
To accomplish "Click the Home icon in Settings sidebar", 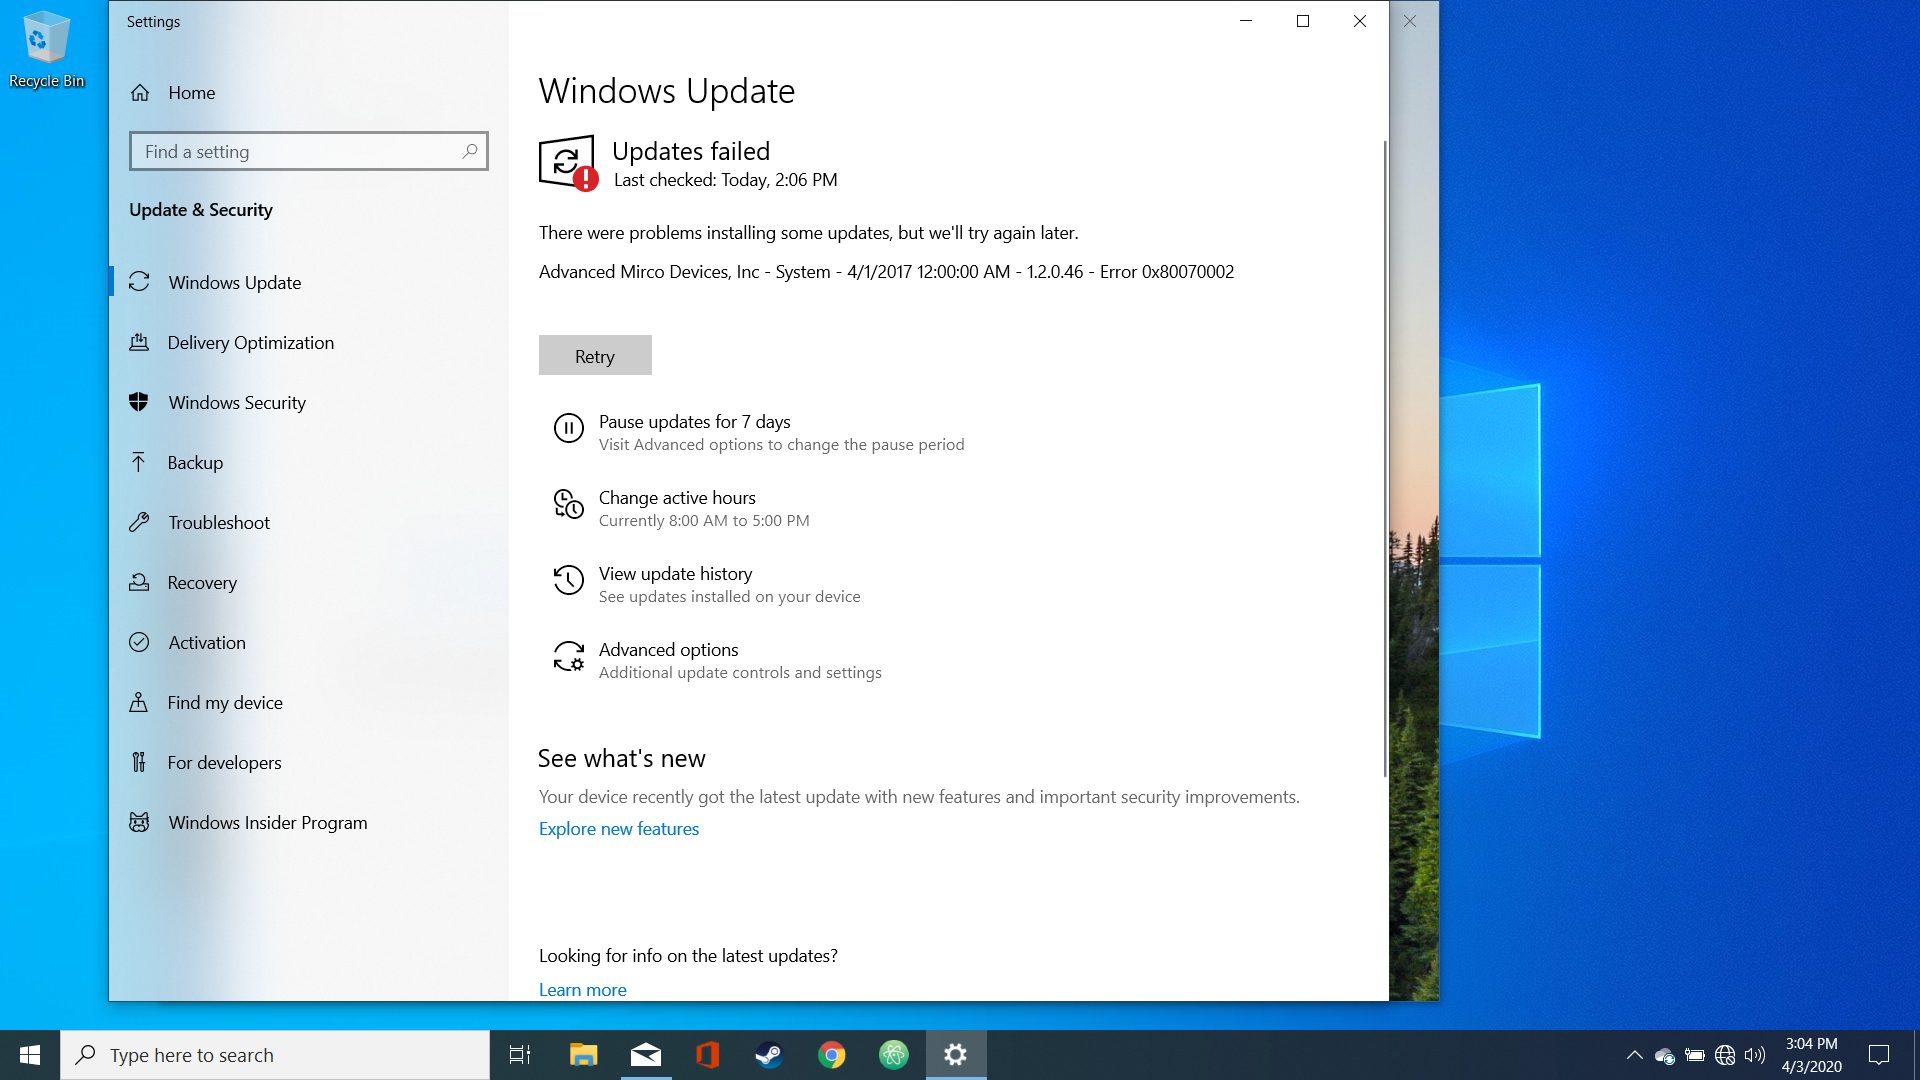I will click(x=140, y=93).
